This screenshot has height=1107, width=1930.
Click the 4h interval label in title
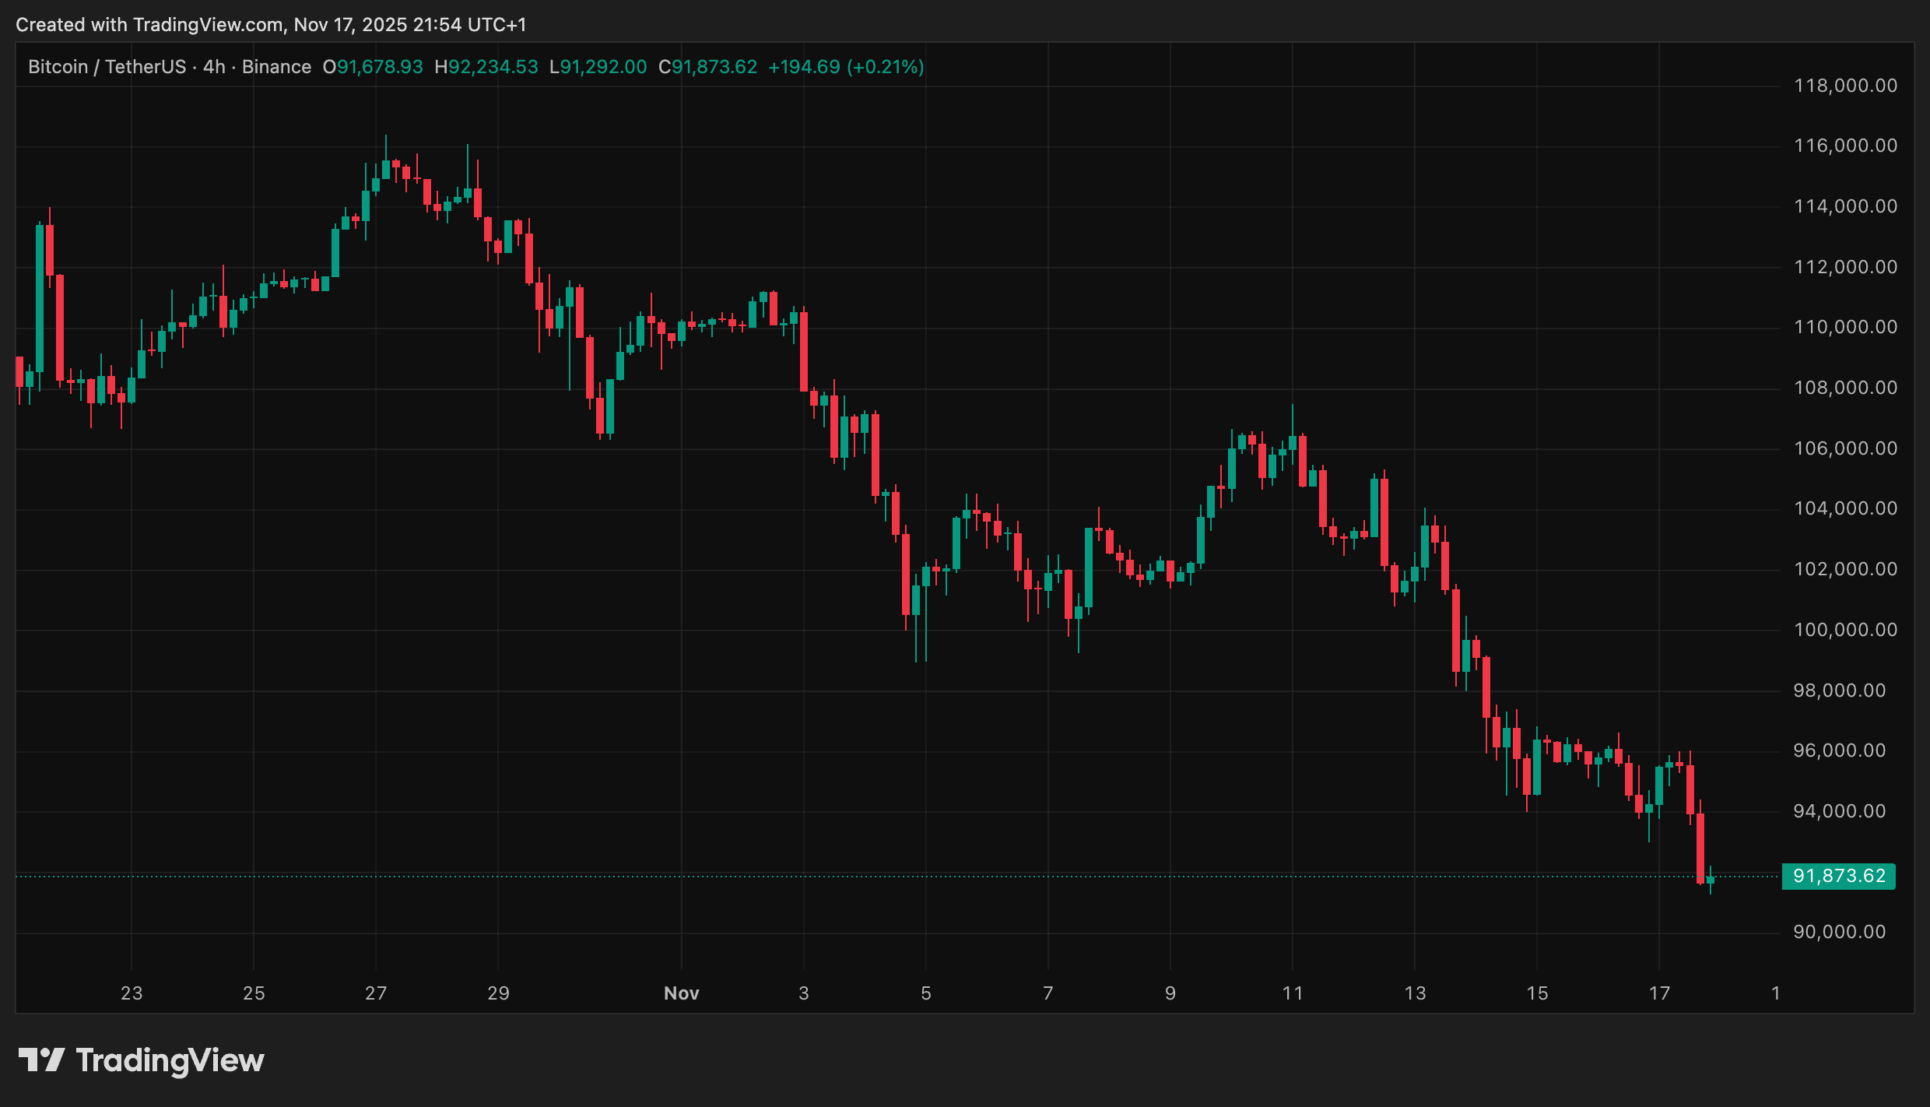click(x=214, y=67)
